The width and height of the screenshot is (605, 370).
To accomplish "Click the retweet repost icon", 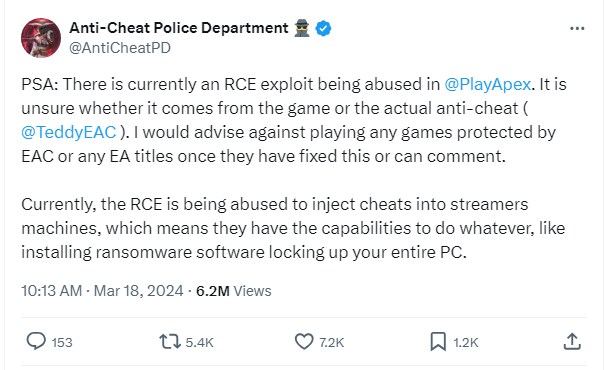I will point(170,342).
